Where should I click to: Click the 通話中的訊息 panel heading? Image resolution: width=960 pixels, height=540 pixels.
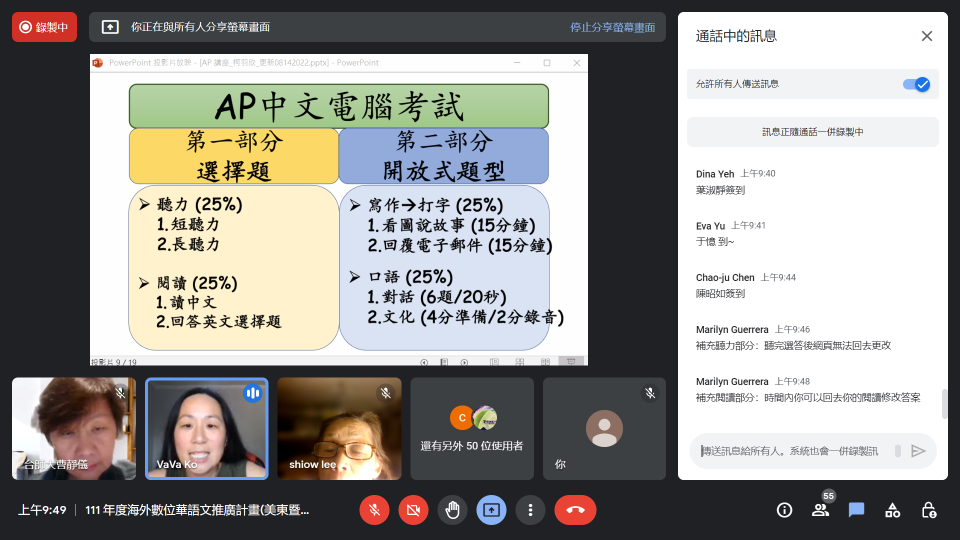click(736, 36)
